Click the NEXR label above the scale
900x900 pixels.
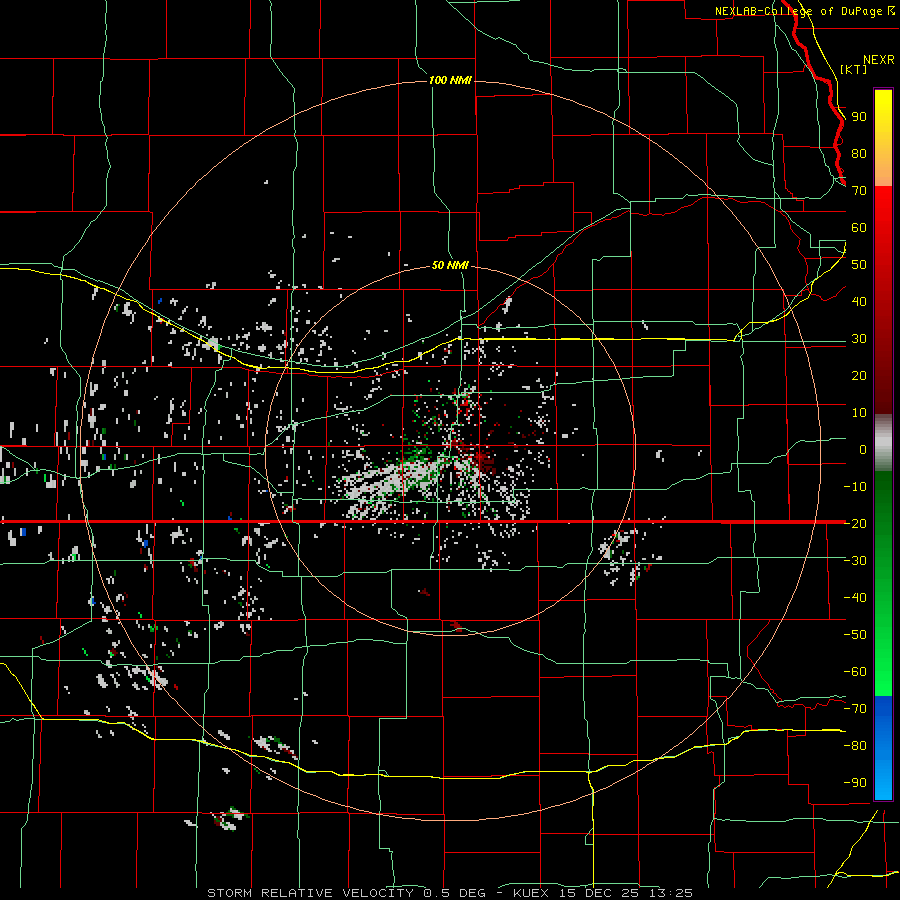879,60
